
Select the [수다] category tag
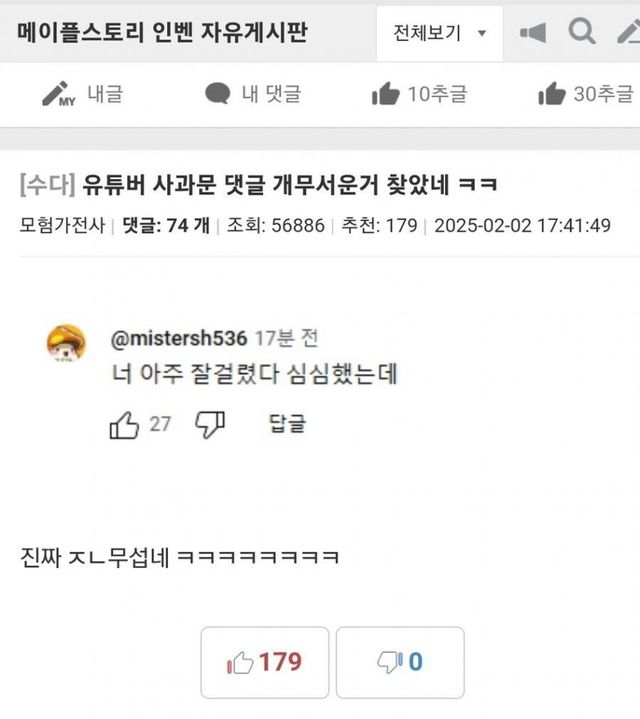(47, 185)
